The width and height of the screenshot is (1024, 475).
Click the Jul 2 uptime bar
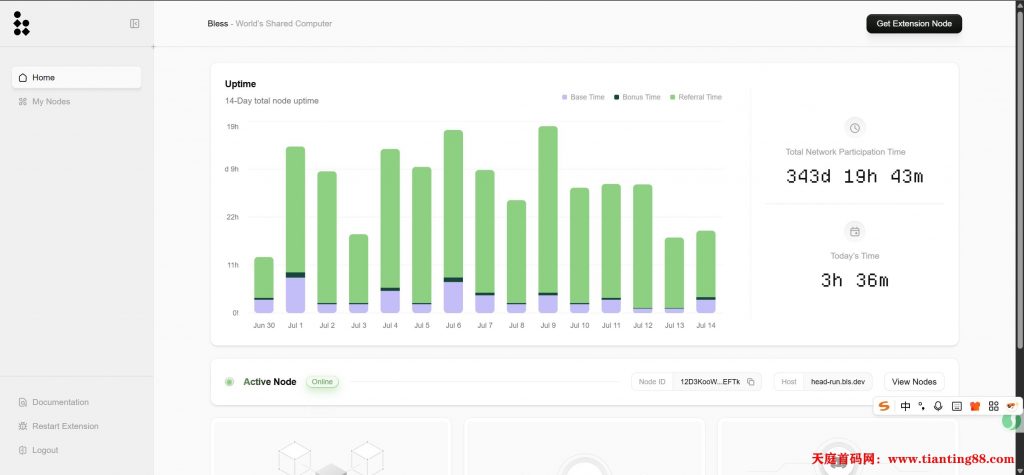[x=327, y=242]
